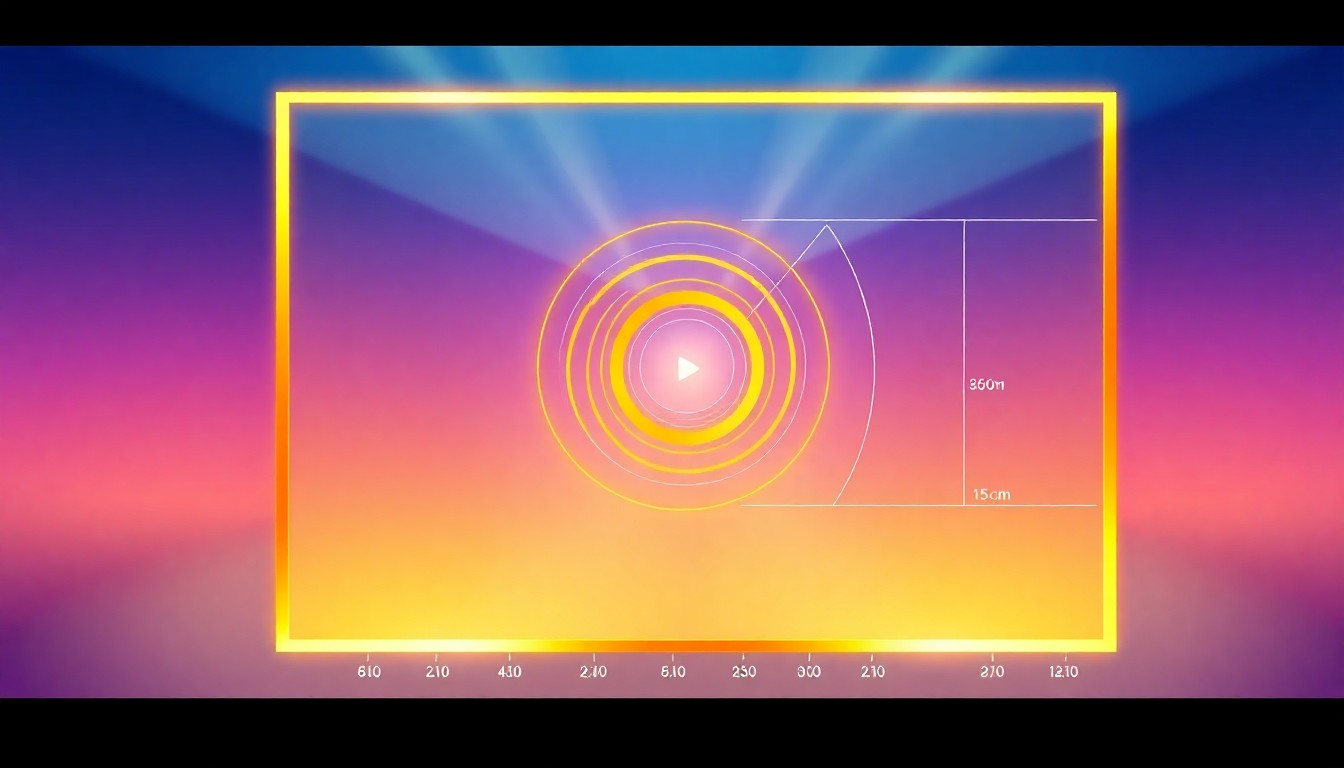This screenshot has height=768, width=1344.
Task: Click the apex point of the arc sector
Action: pyautogui.click(x=827, y=226)
